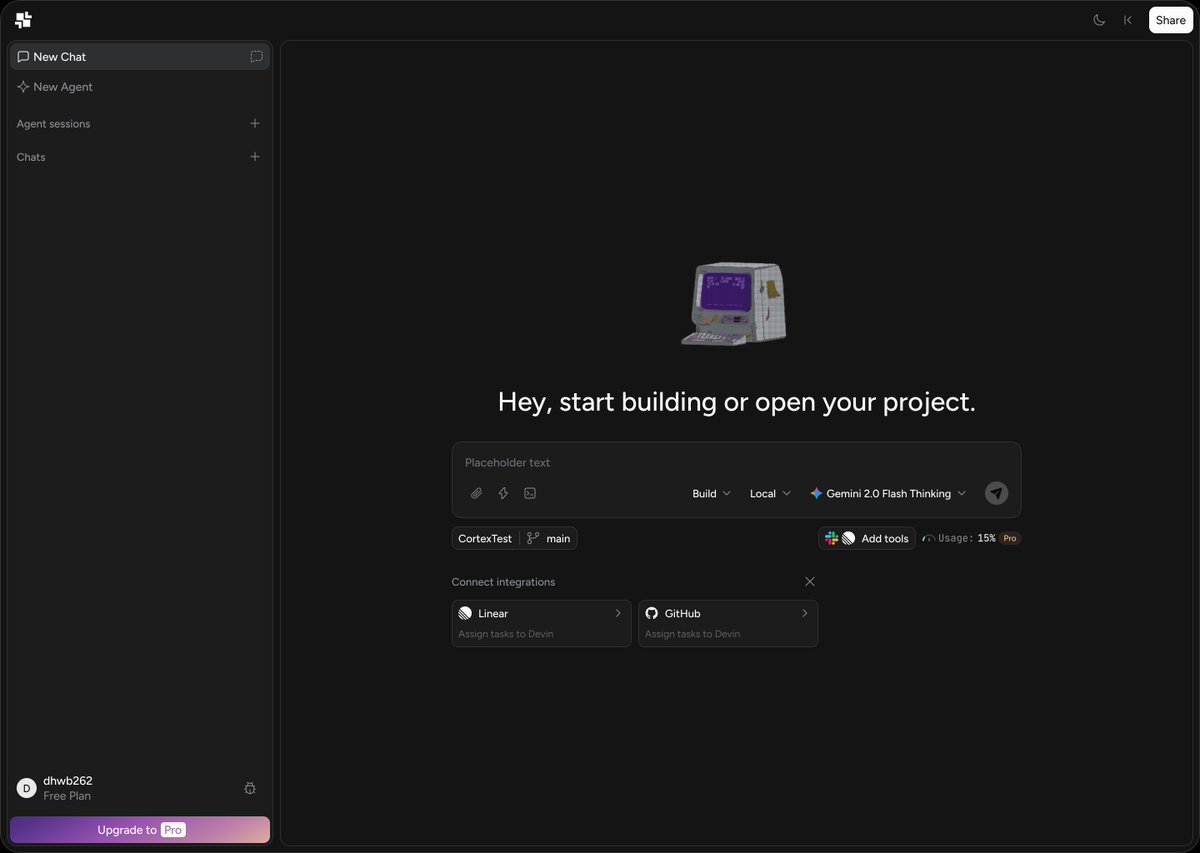Viewport: 1200px width, 853px height.
Task: Attach a file with the paperclip icon
Action: [x=477, y=493]
